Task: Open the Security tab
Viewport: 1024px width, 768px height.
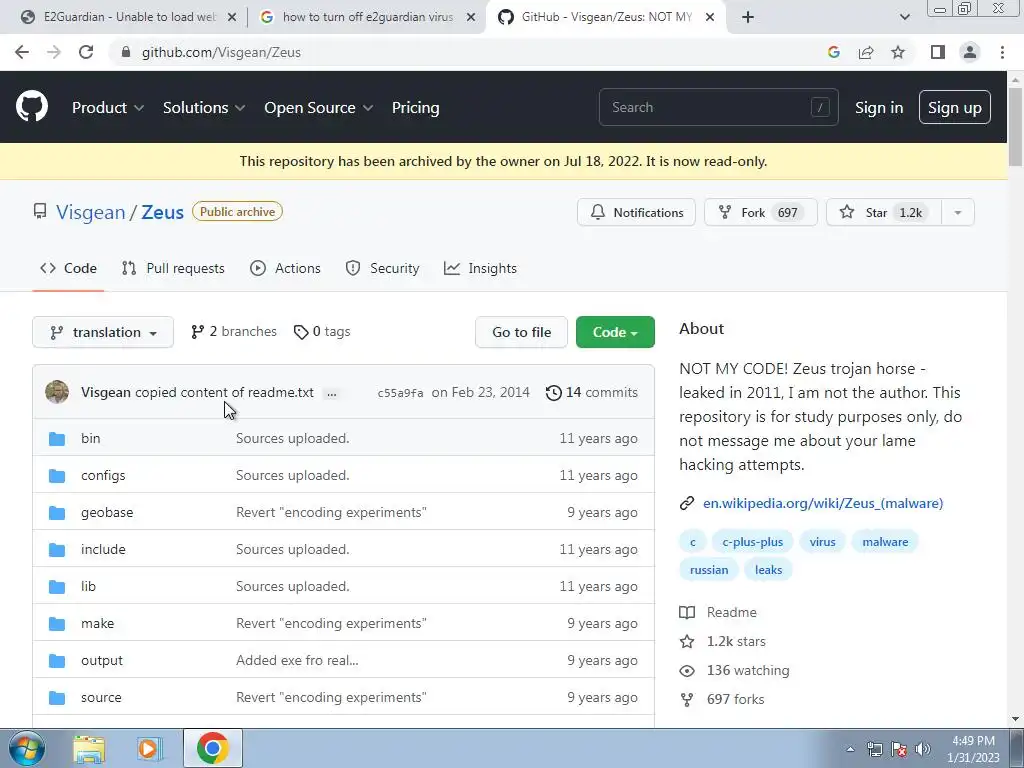Action: tap(383, 268)
